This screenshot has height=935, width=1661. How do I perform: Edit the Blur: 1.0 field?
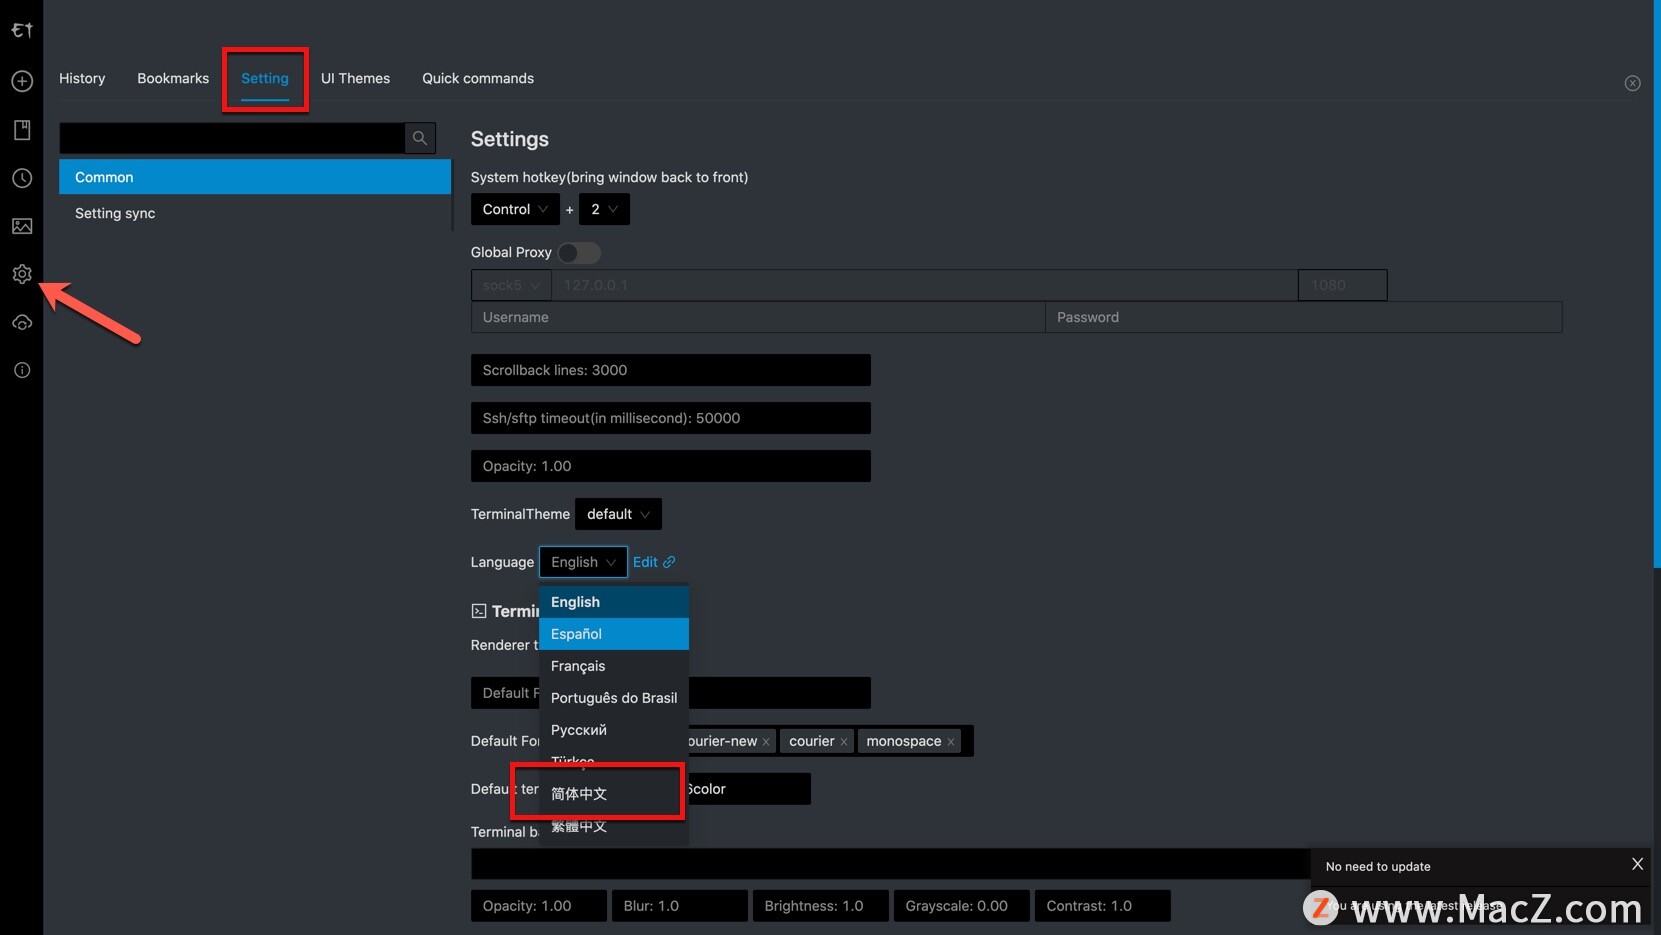680,906
